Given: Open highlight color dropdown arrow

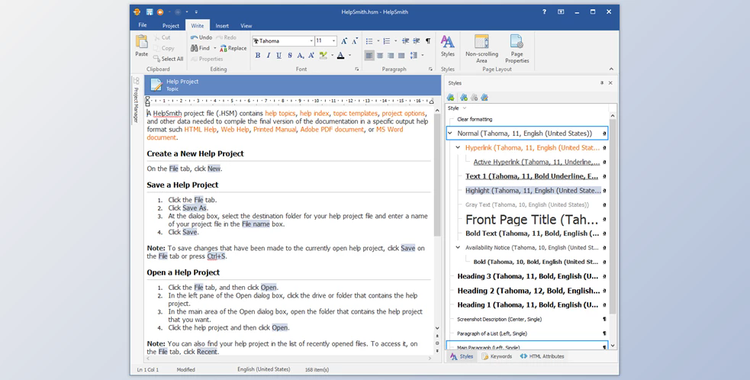Looking at the screenshot, I should pos(332,56).
